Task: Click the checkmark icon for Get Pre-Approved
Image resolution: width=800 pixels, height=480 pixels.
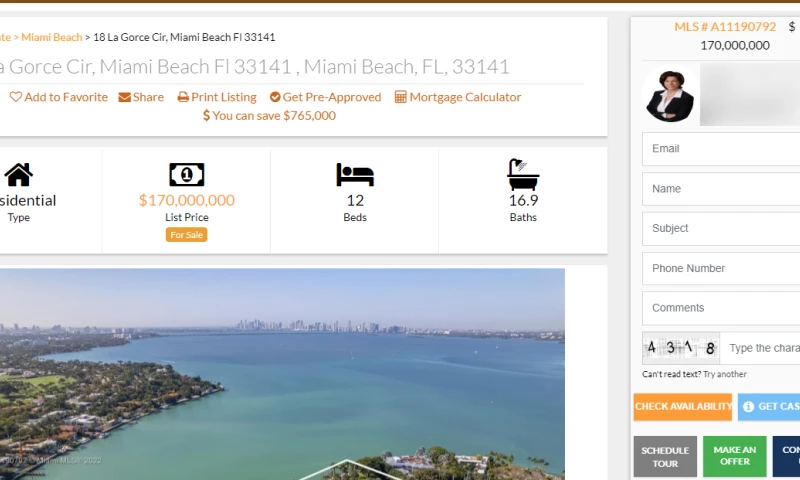Action: (275, 97)
